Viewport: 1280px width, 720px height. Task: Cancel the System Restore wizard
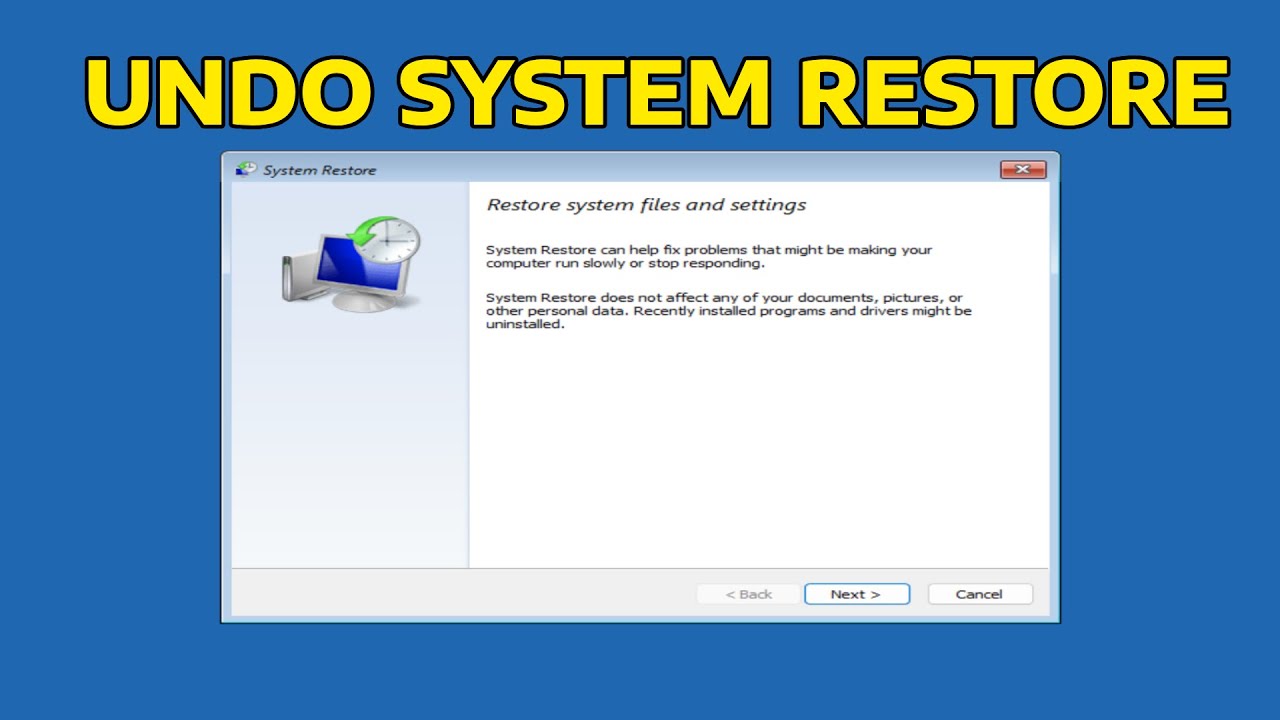[979, 594]
